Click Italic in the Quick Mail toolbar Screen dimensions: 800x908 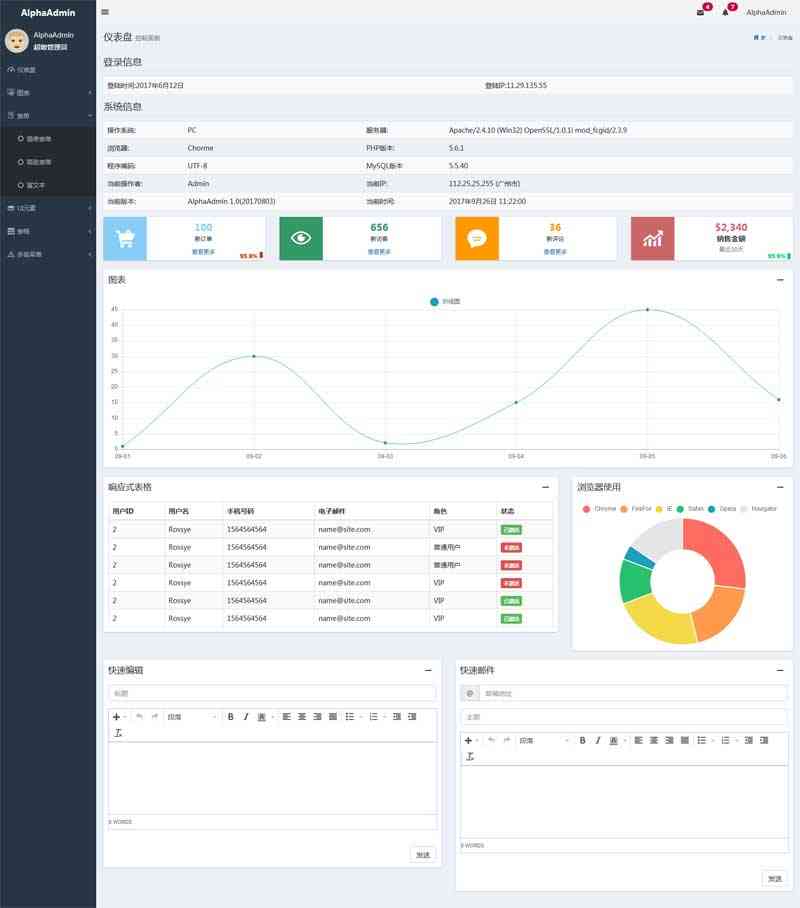tap(597, 740)
